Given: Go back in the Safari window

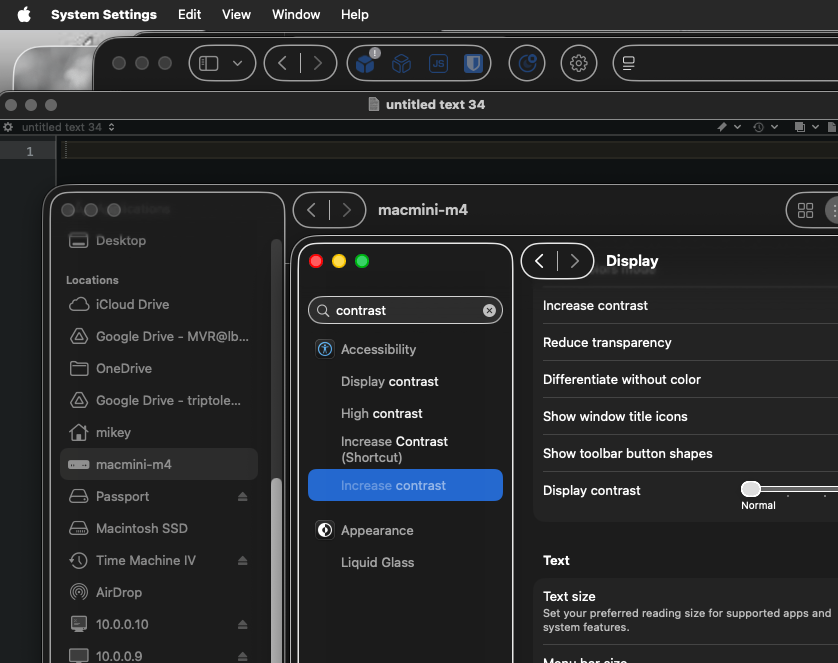Looking at the screenshot, I should (x=283, y=64).
